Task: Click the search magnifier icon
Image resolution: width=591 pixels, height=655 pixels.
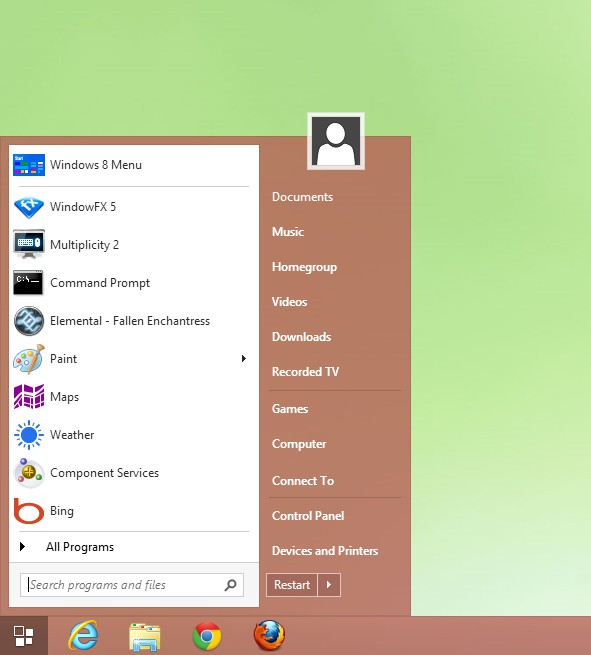Action: (231, 585)
